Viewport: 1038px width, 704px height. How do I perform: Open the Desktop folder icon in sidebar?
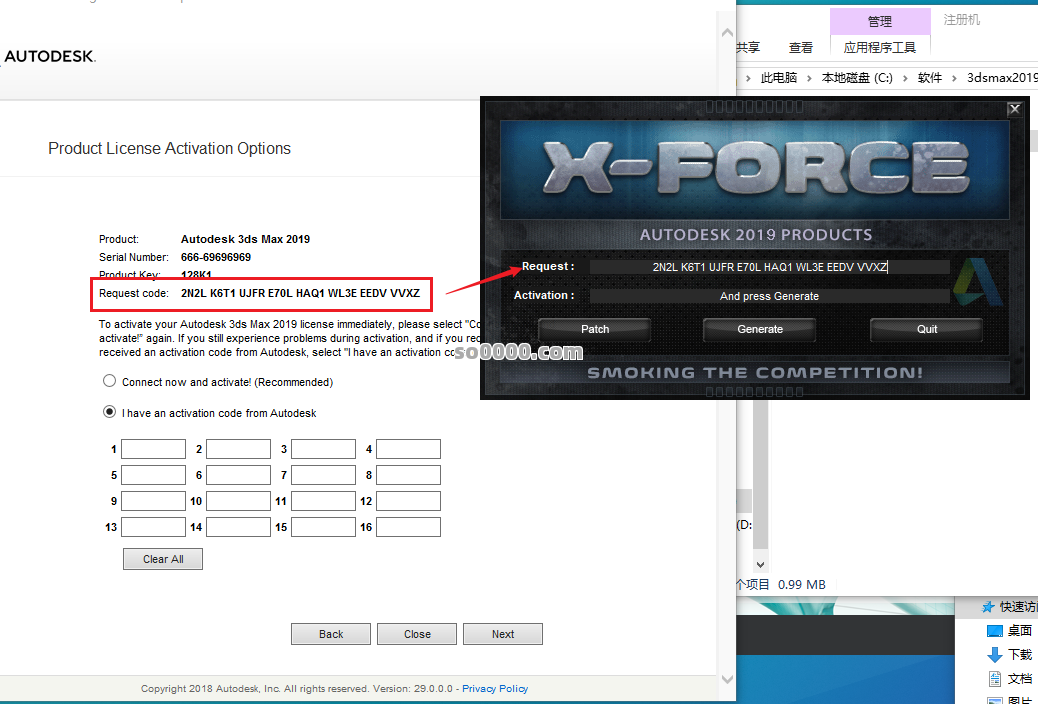click(x=994, y=631)
